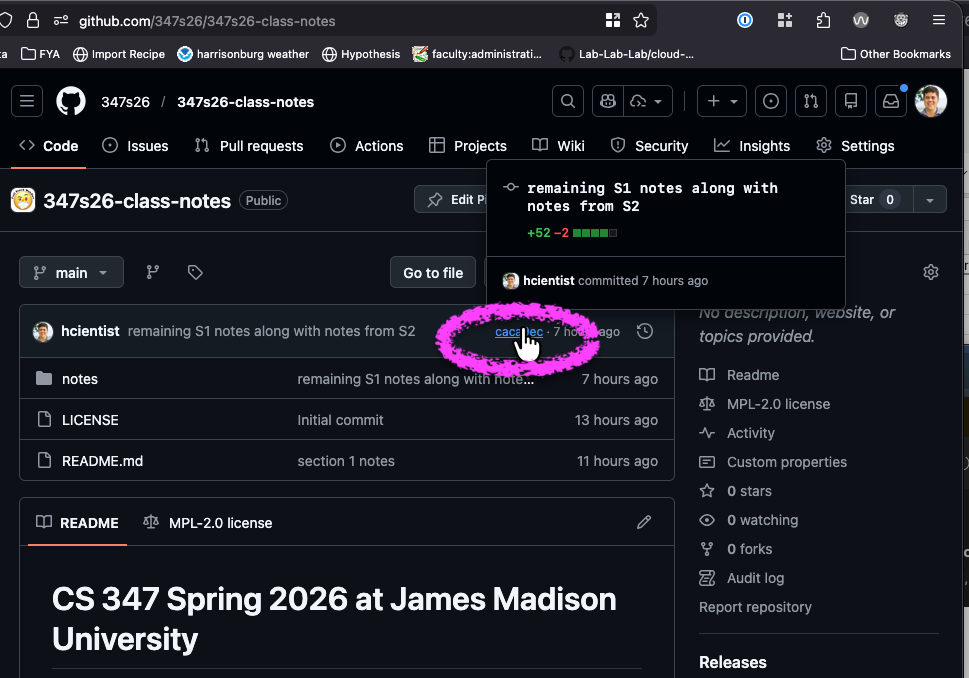This screenshot has width=969, height=678.
Task: Open the Audit log link
Action: coord(742,578)
